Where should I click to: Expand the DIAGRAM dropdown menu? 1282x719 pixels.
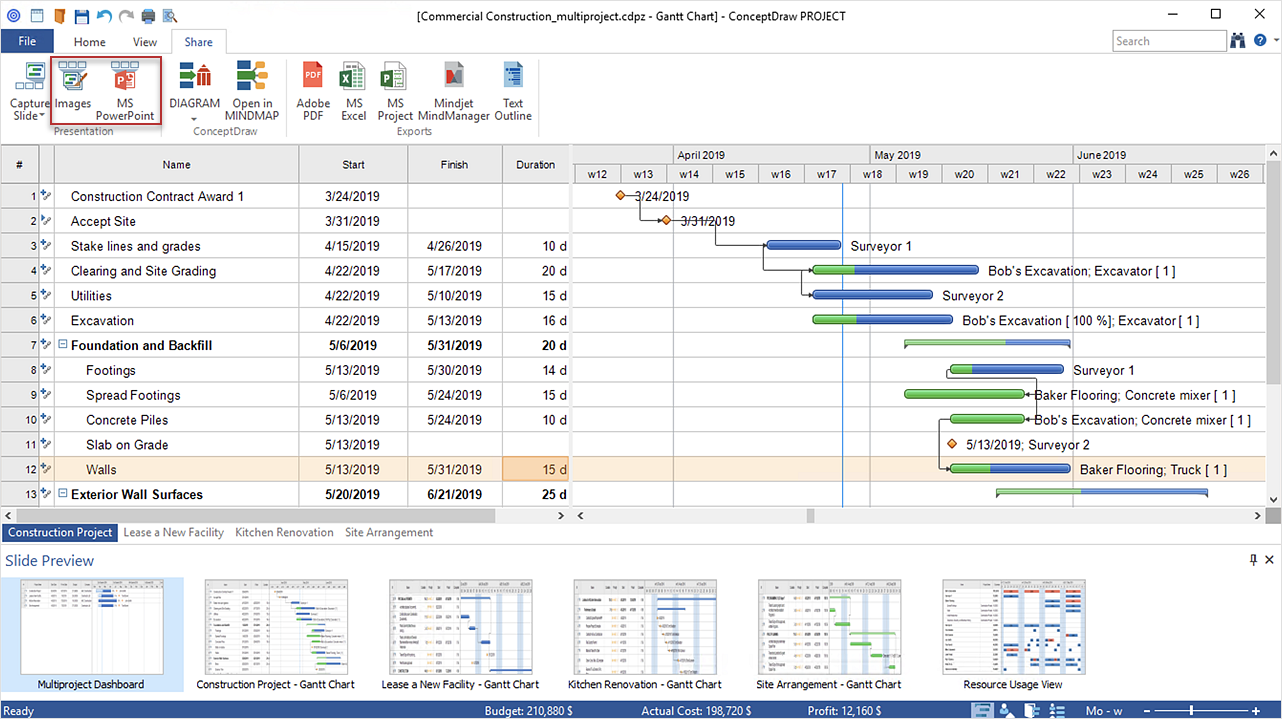[194, 118]
